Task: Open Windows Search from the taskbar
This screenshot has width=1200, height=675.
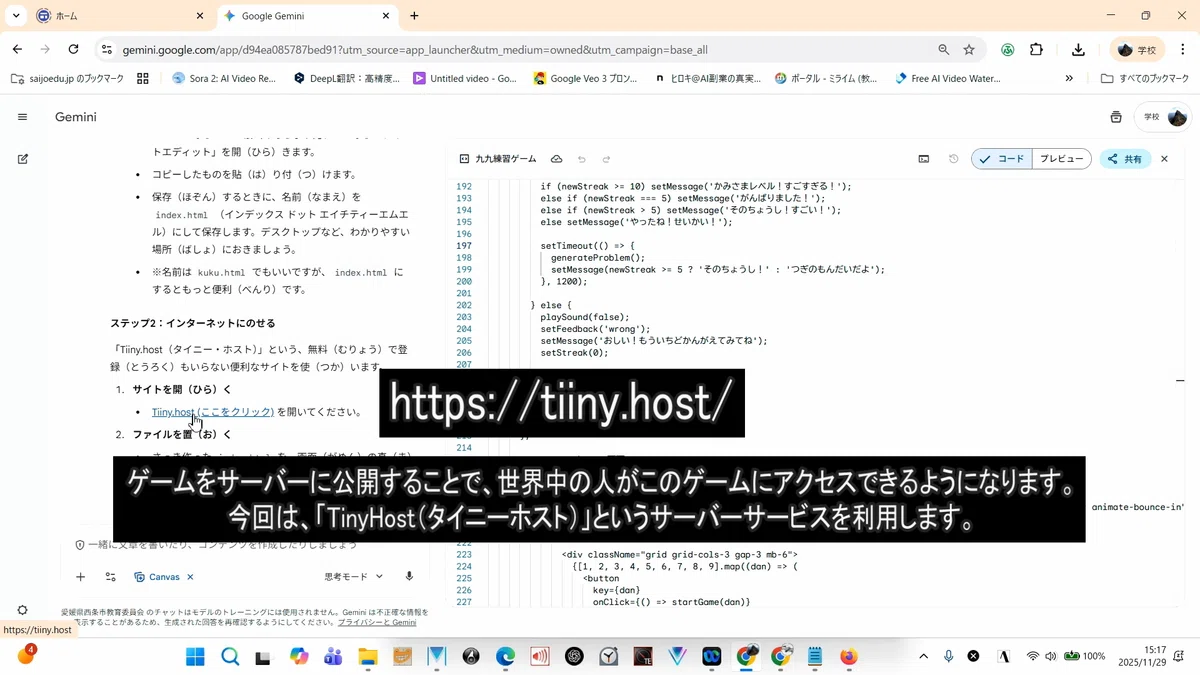Action: (230, 656)
